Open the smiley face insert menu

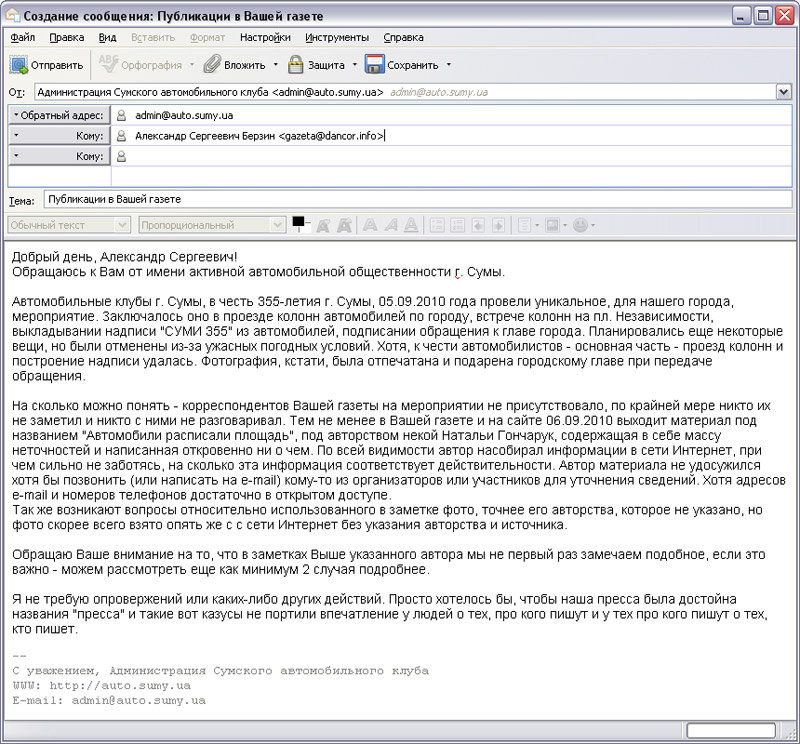(584, 225)
